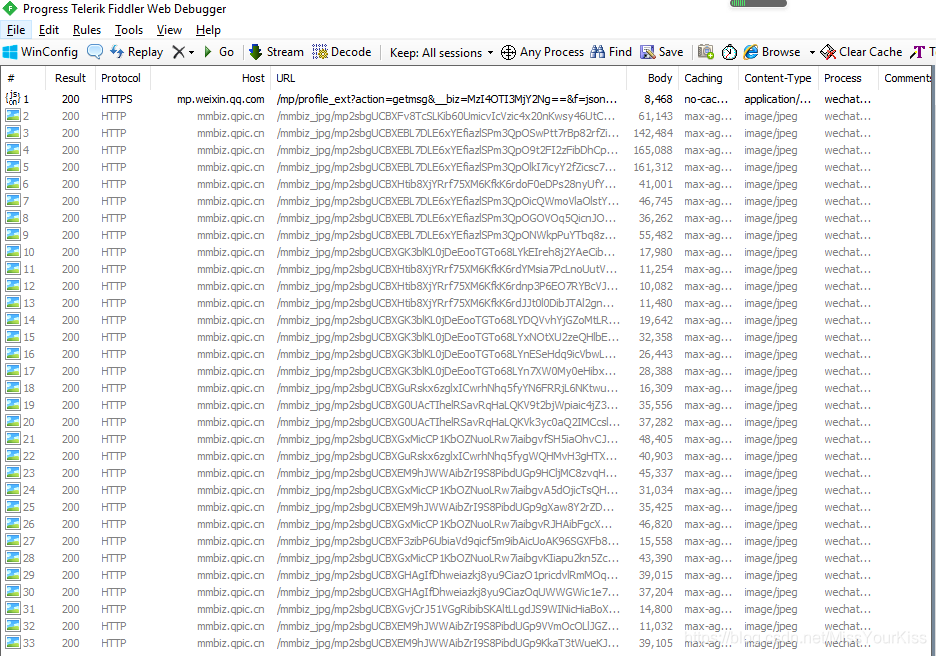Click the TextWizard T icon
This screenshot has height=656, width=936.
917,53
